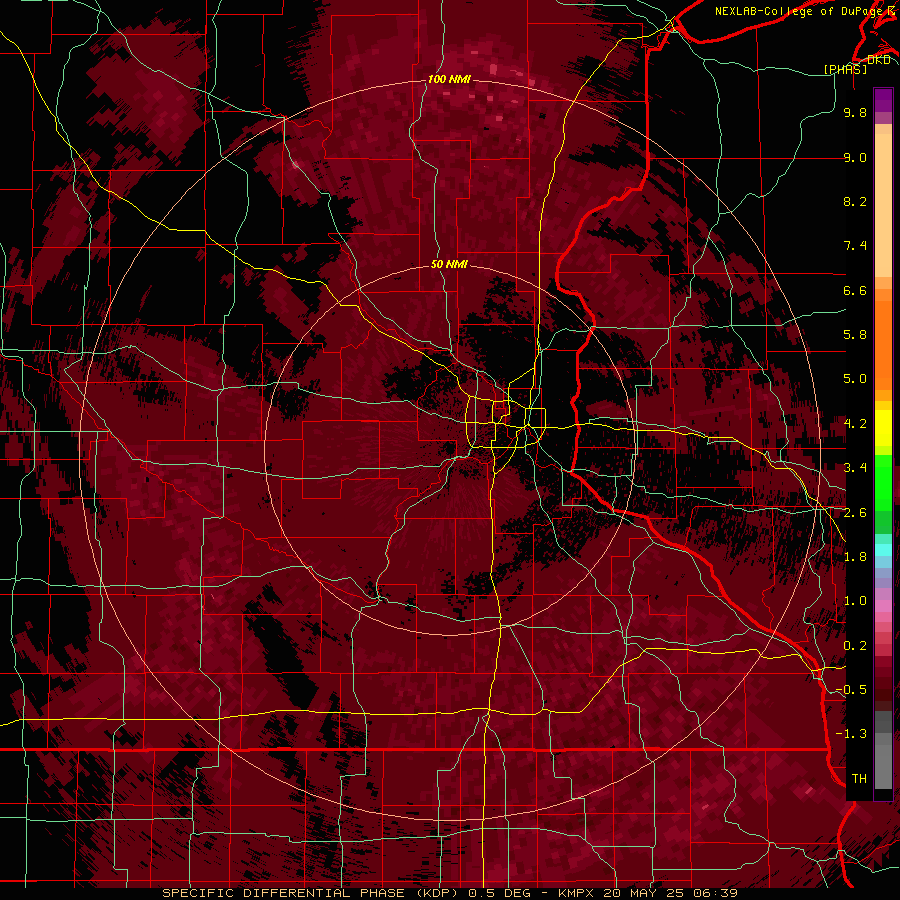Viewport: 900px width, 900px height.
Task: Click the 4.2 scale value
Action: pyautogui.click(x=855, y=424)
